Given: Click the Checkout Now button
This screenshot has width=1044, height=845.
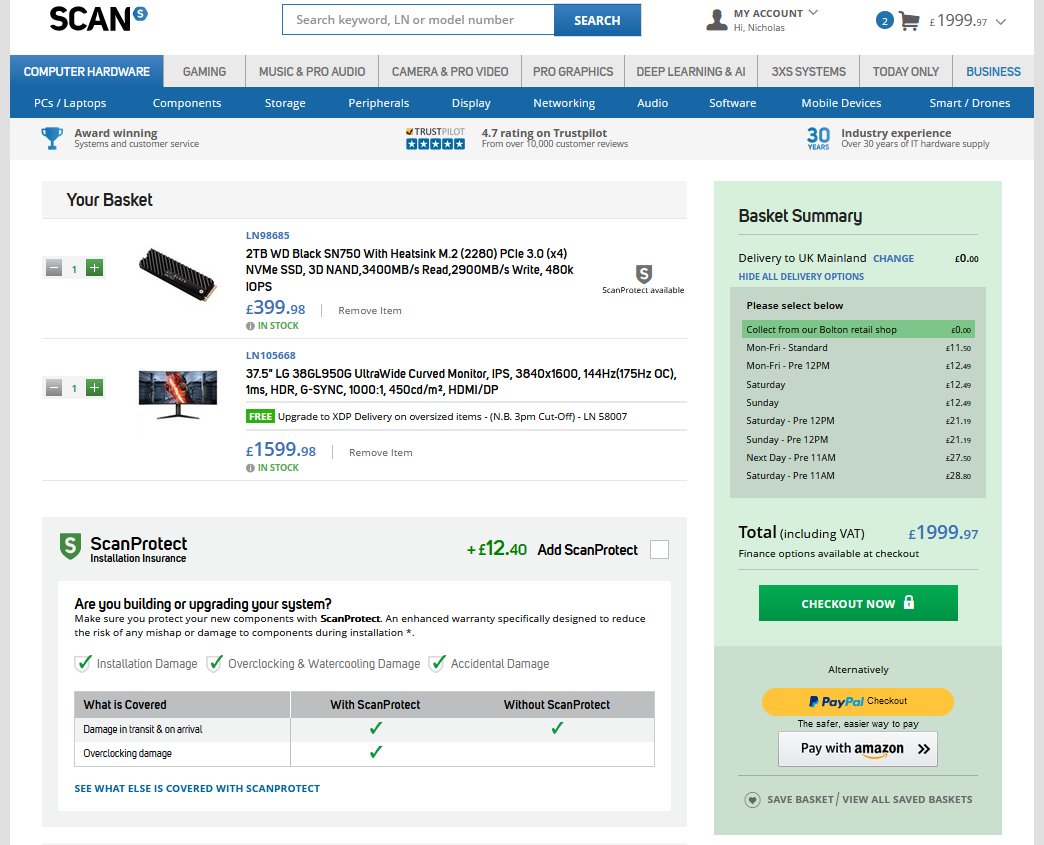Looking at the screenshot, I should 858,603.
